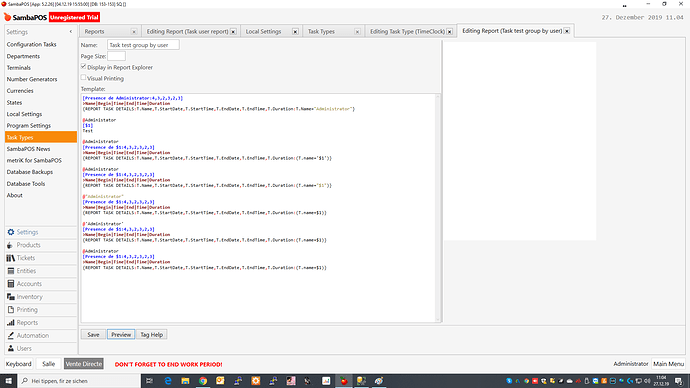Open Accounts calculator icon section

[11, 284]
